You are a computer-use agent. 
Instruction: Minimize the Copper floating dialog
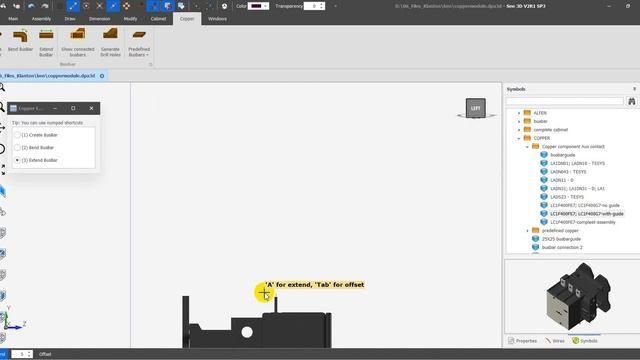pyautogui.click(x=55, y=108)
